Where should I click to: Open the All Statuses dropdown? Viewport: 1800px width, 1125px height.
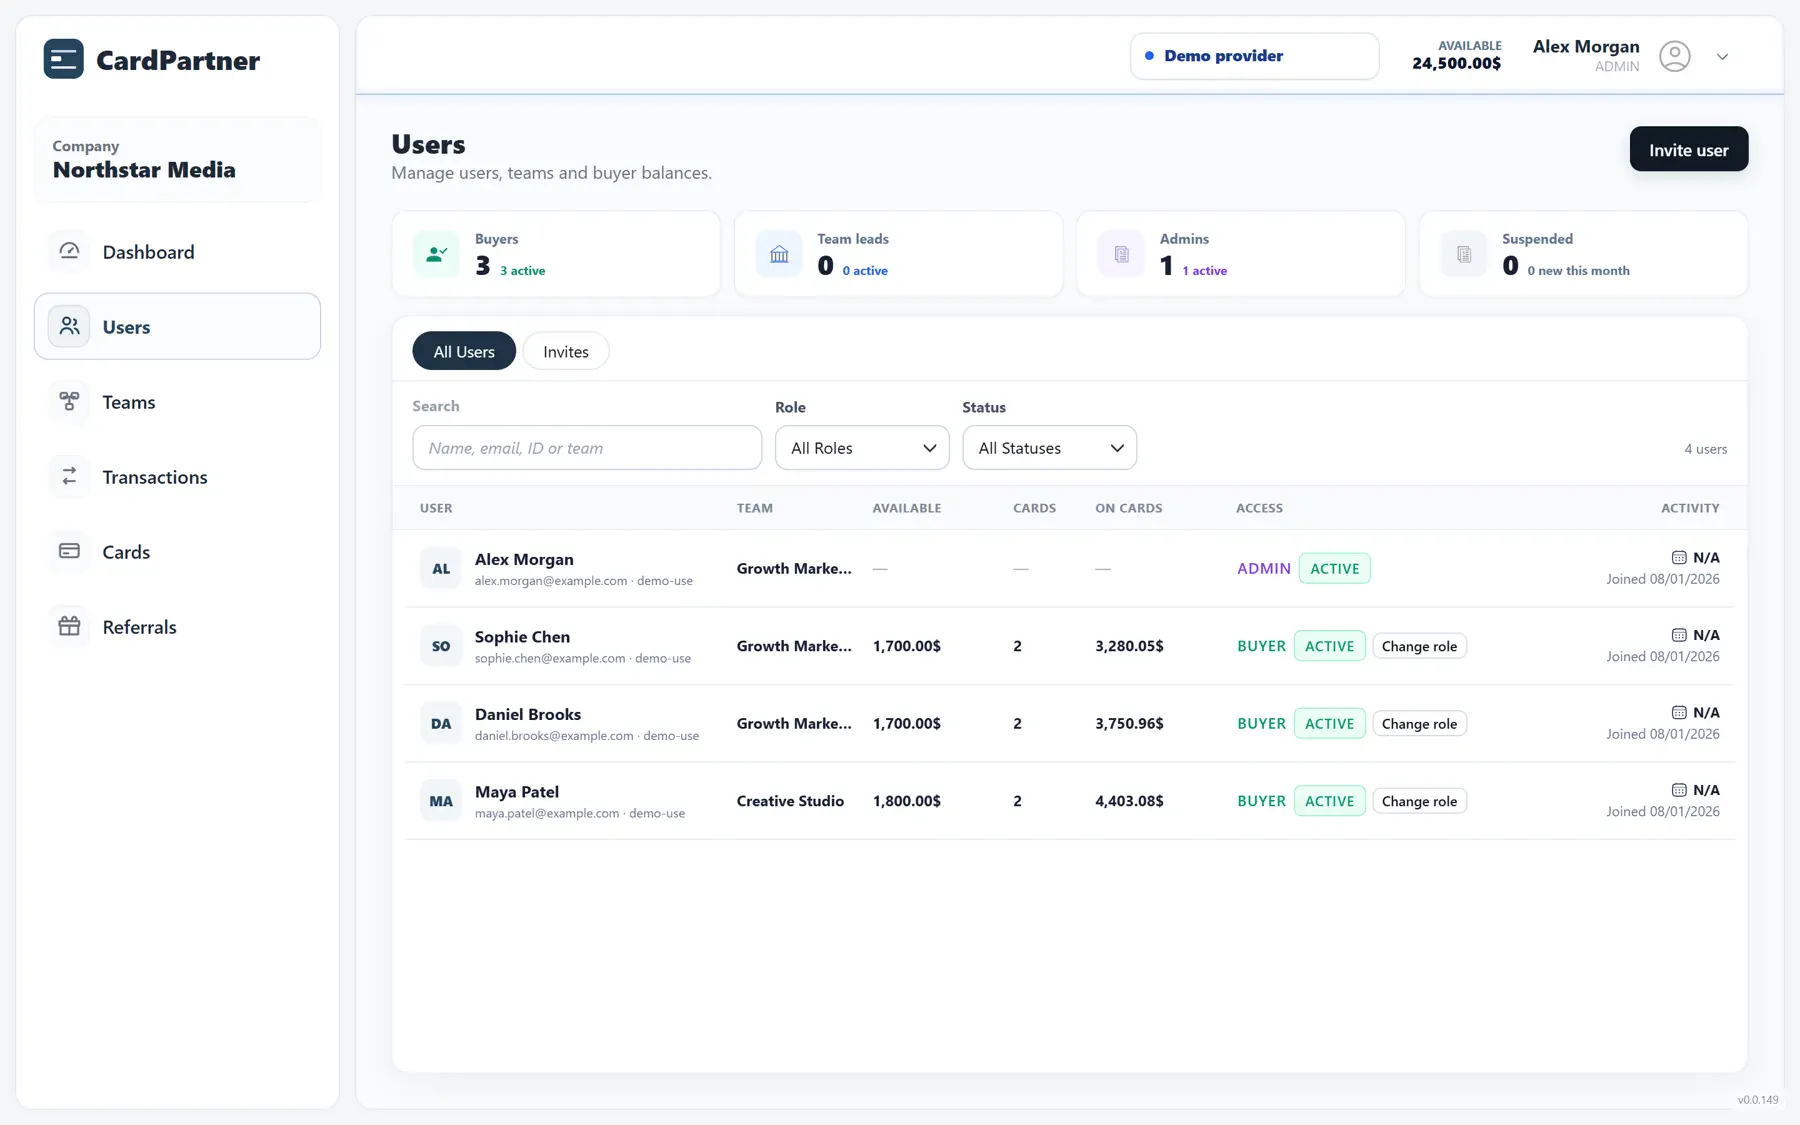click(x=1049, y=448)
